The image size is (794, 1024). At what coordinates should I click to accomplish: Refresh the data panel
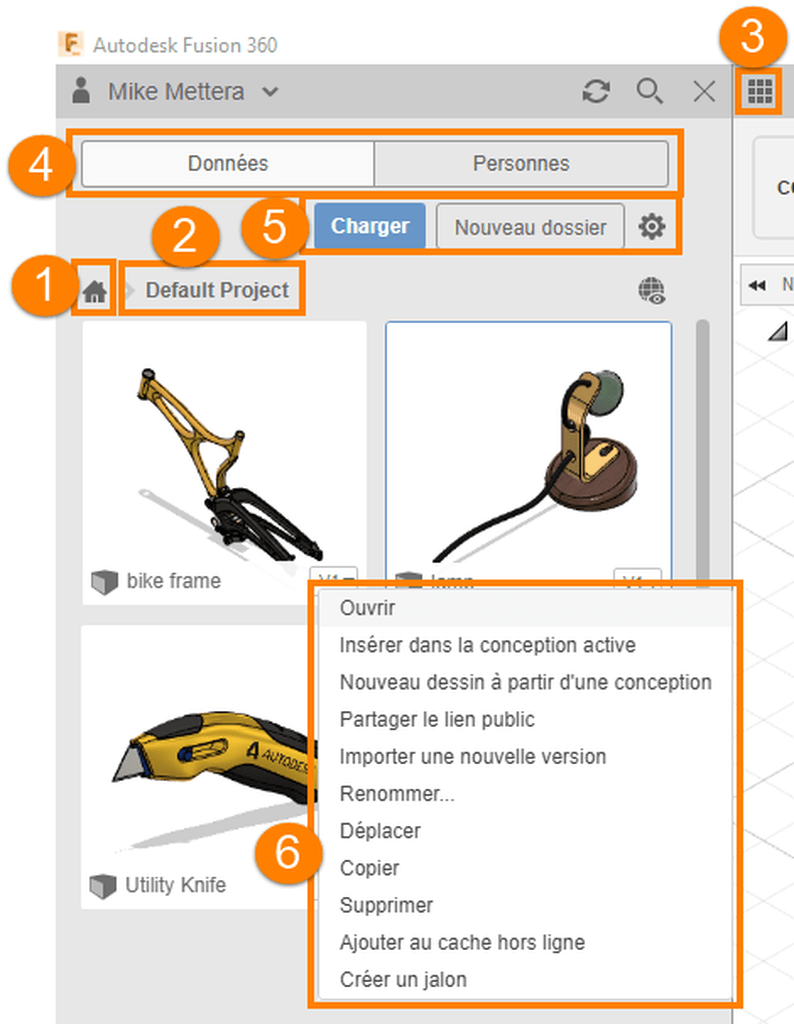tap(596, 91)
